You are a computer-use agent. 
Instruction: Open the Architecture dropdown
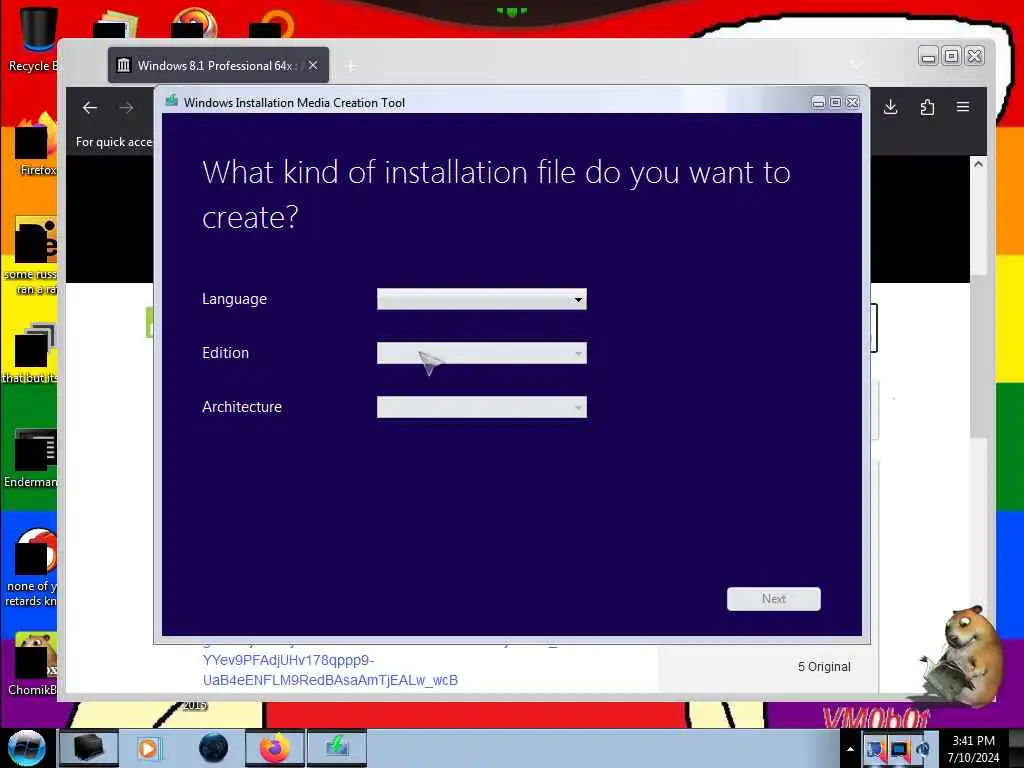(x=481, y=408)
